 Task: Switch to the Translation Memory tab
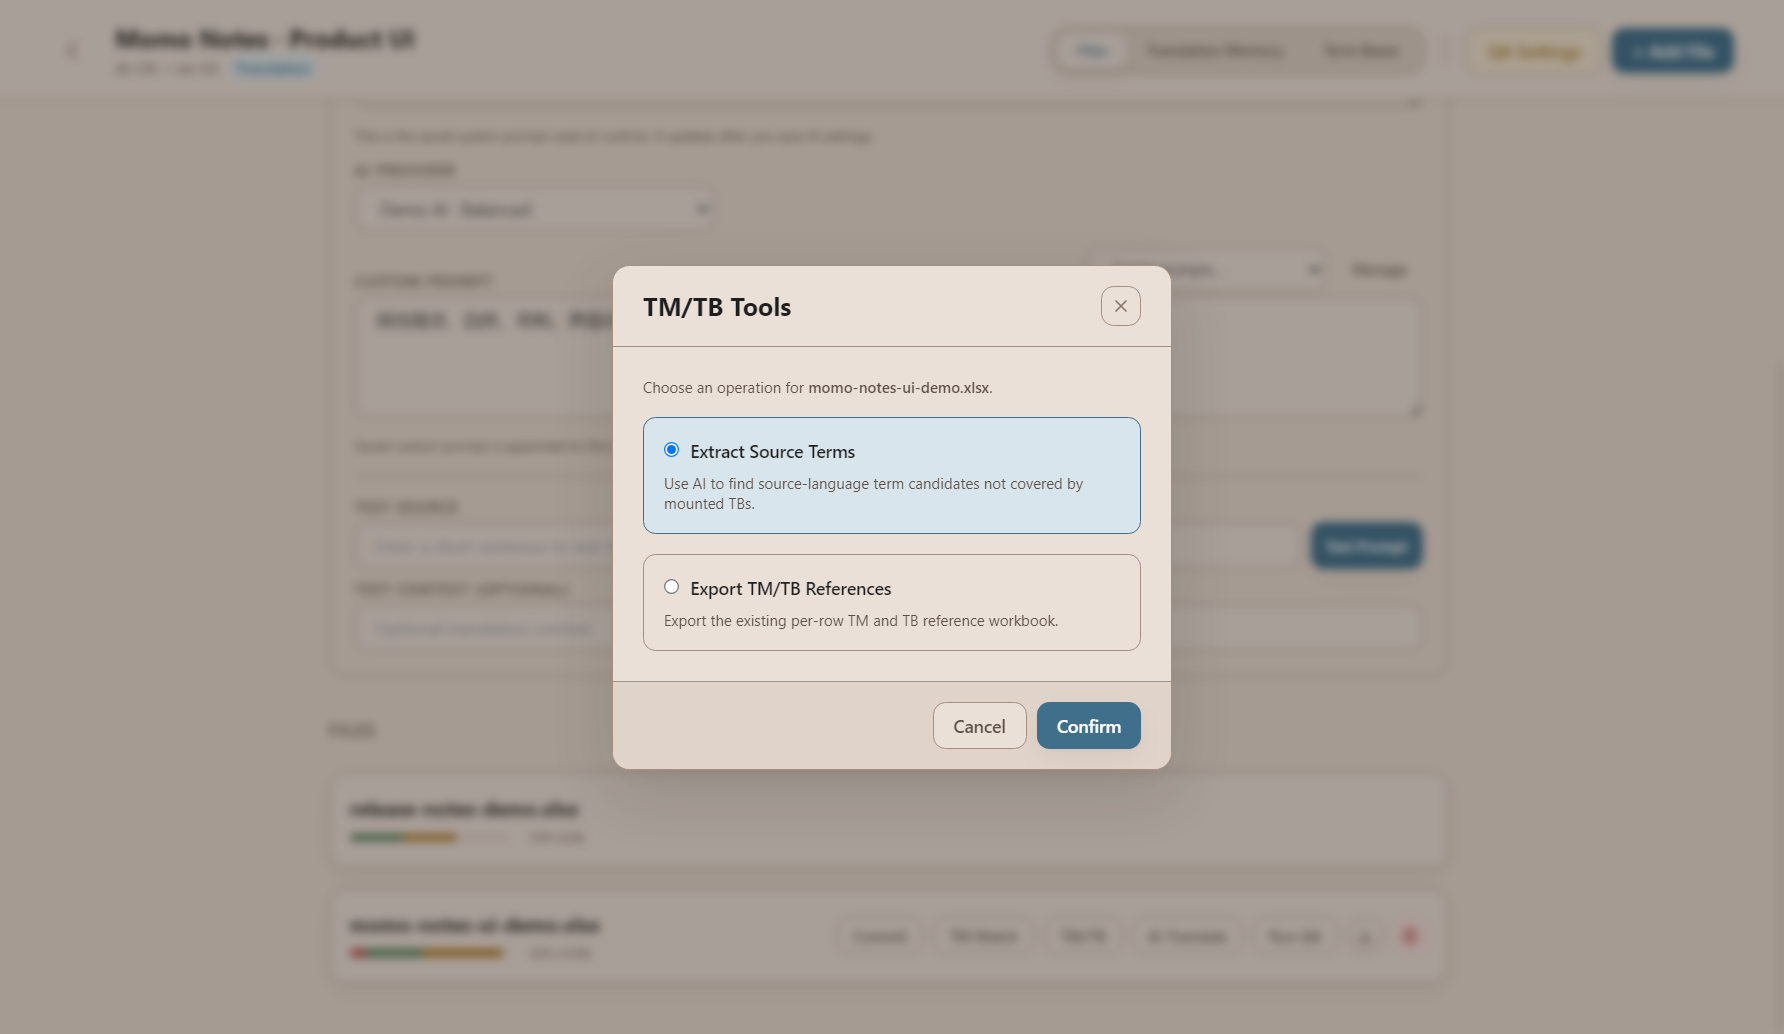(x=1215, y=51)
